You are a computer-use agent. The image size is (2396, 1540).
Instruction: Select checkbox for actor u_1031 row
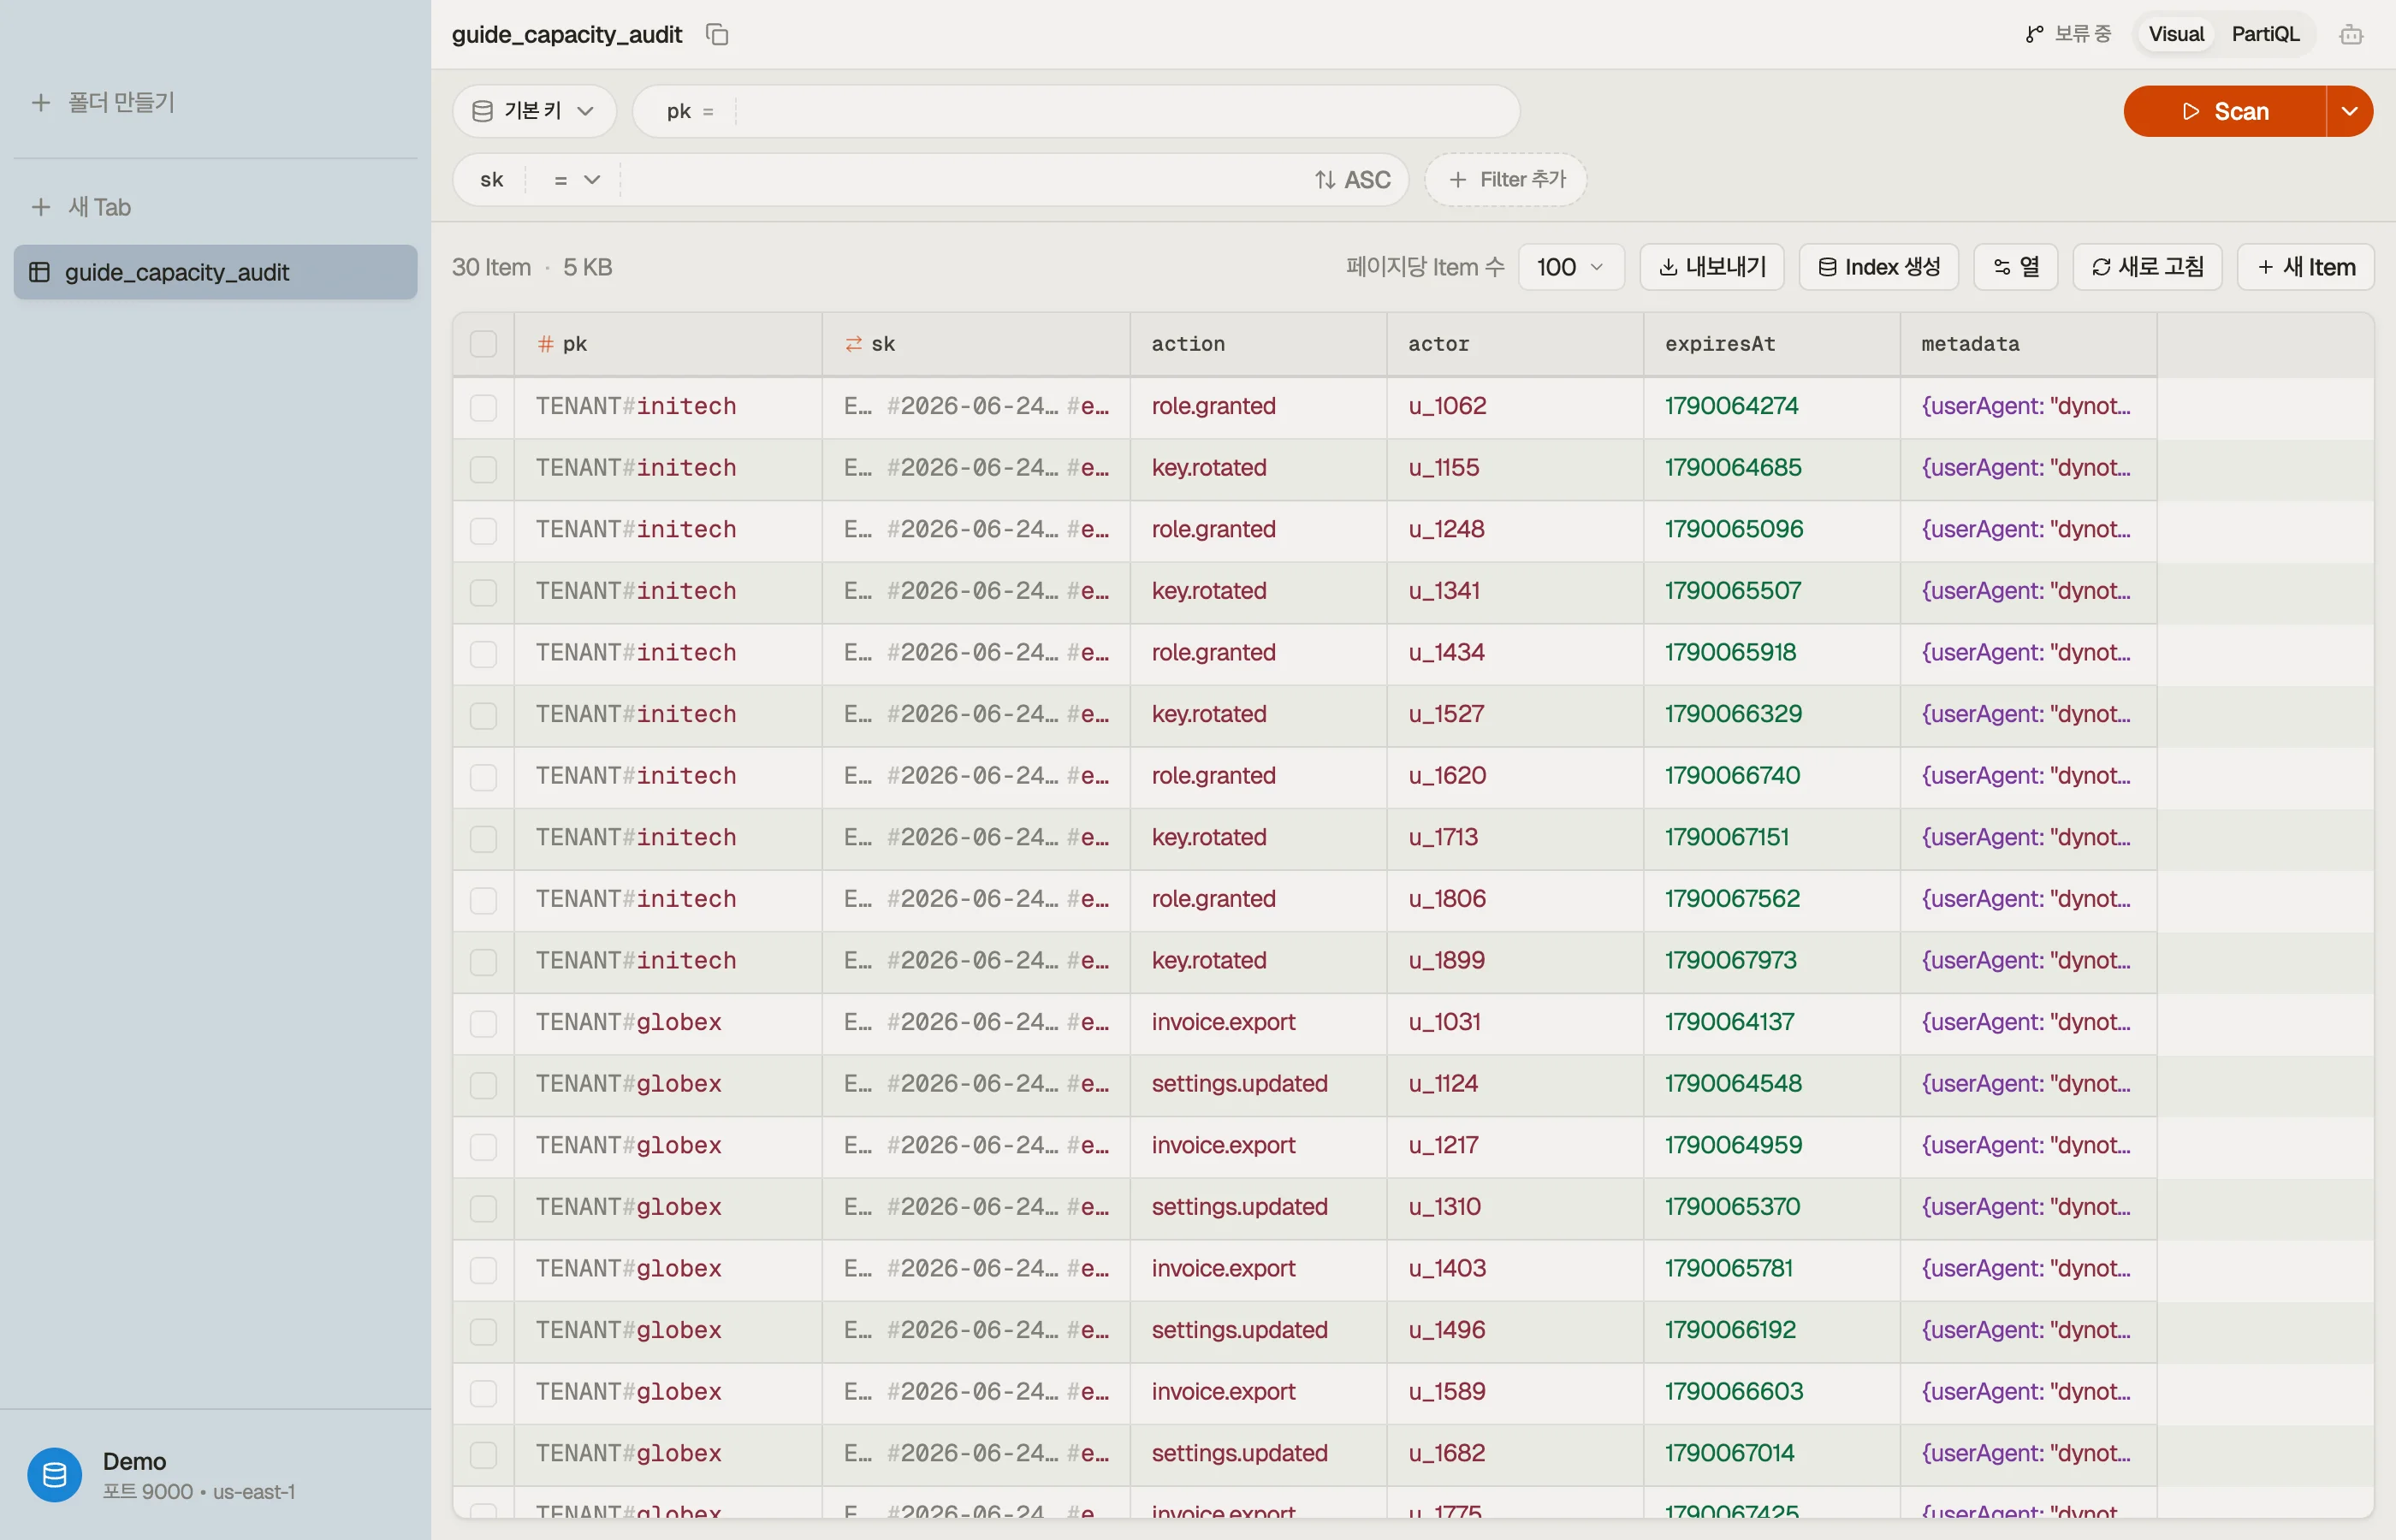(x=483, y=1023)
